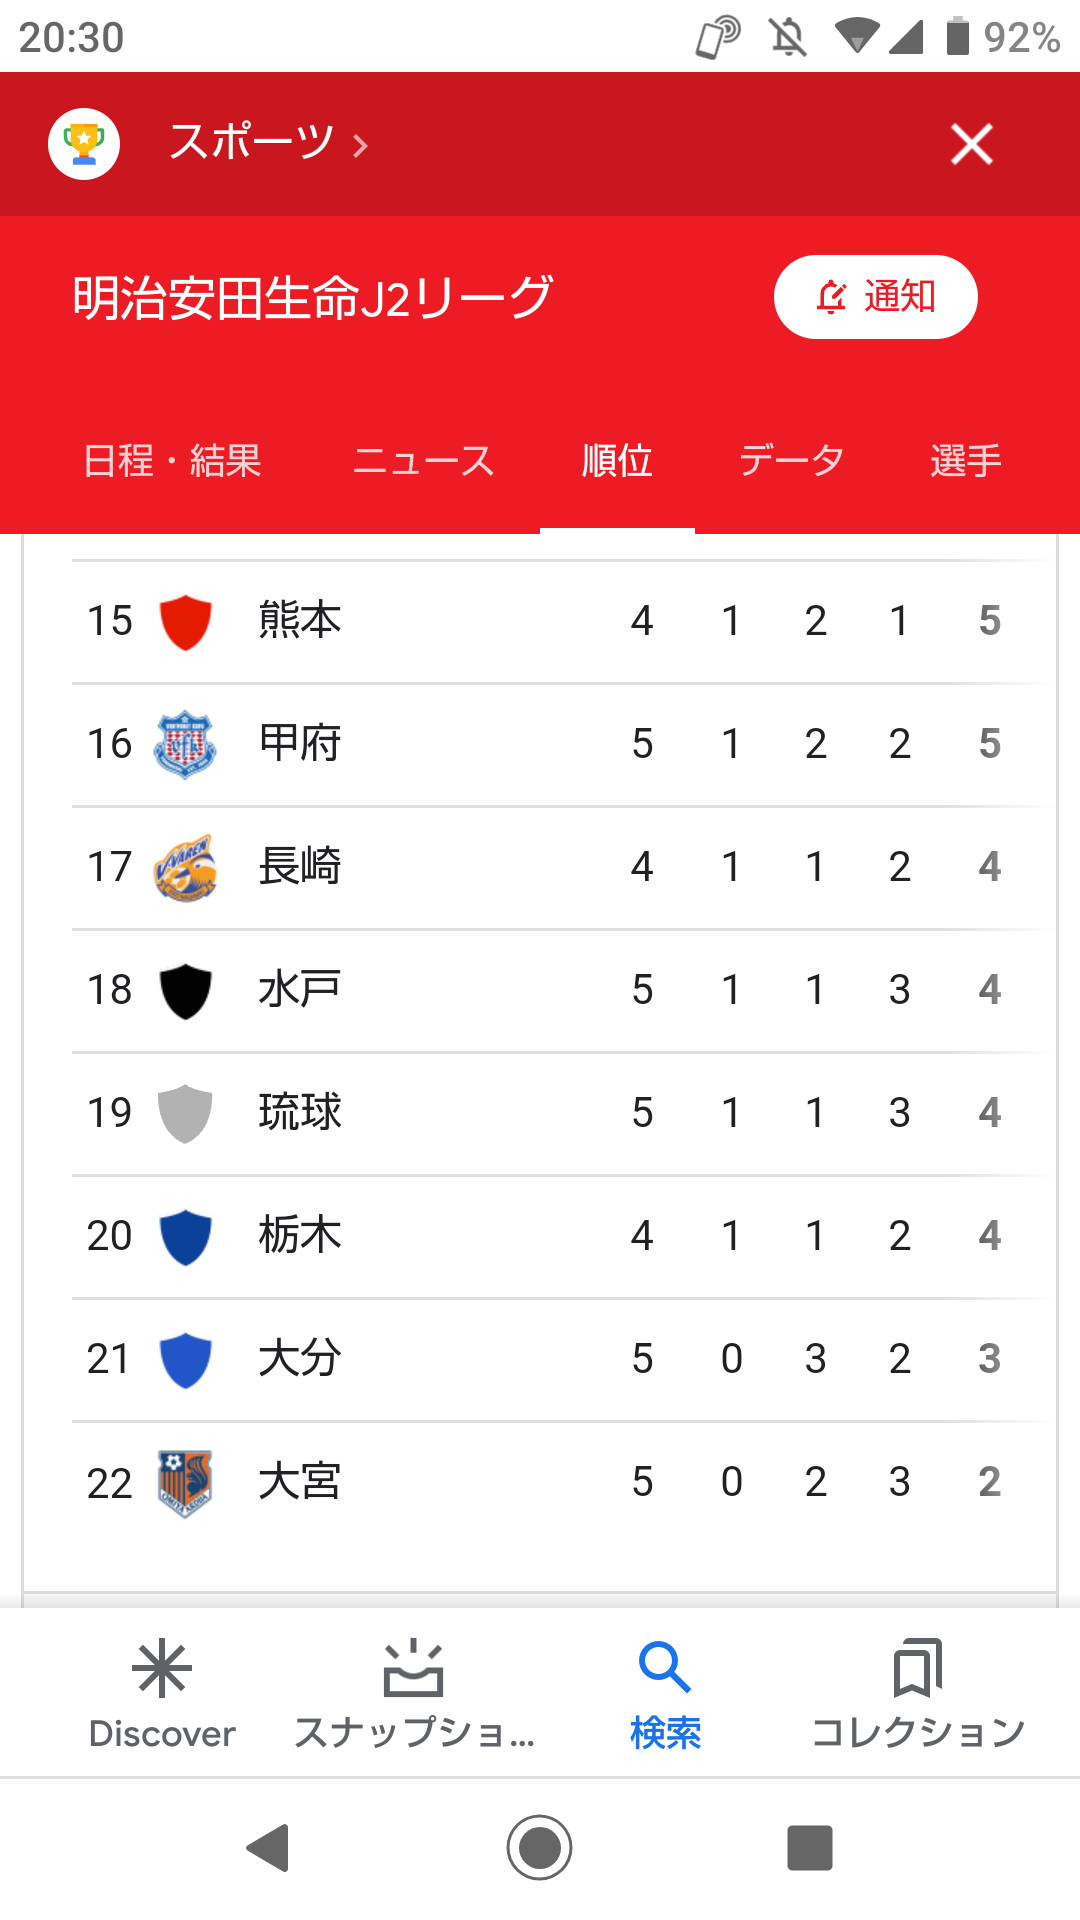Screen dimensions: 1080x1920
Task: Tap the 甲府 team crest
Action: 185,744
